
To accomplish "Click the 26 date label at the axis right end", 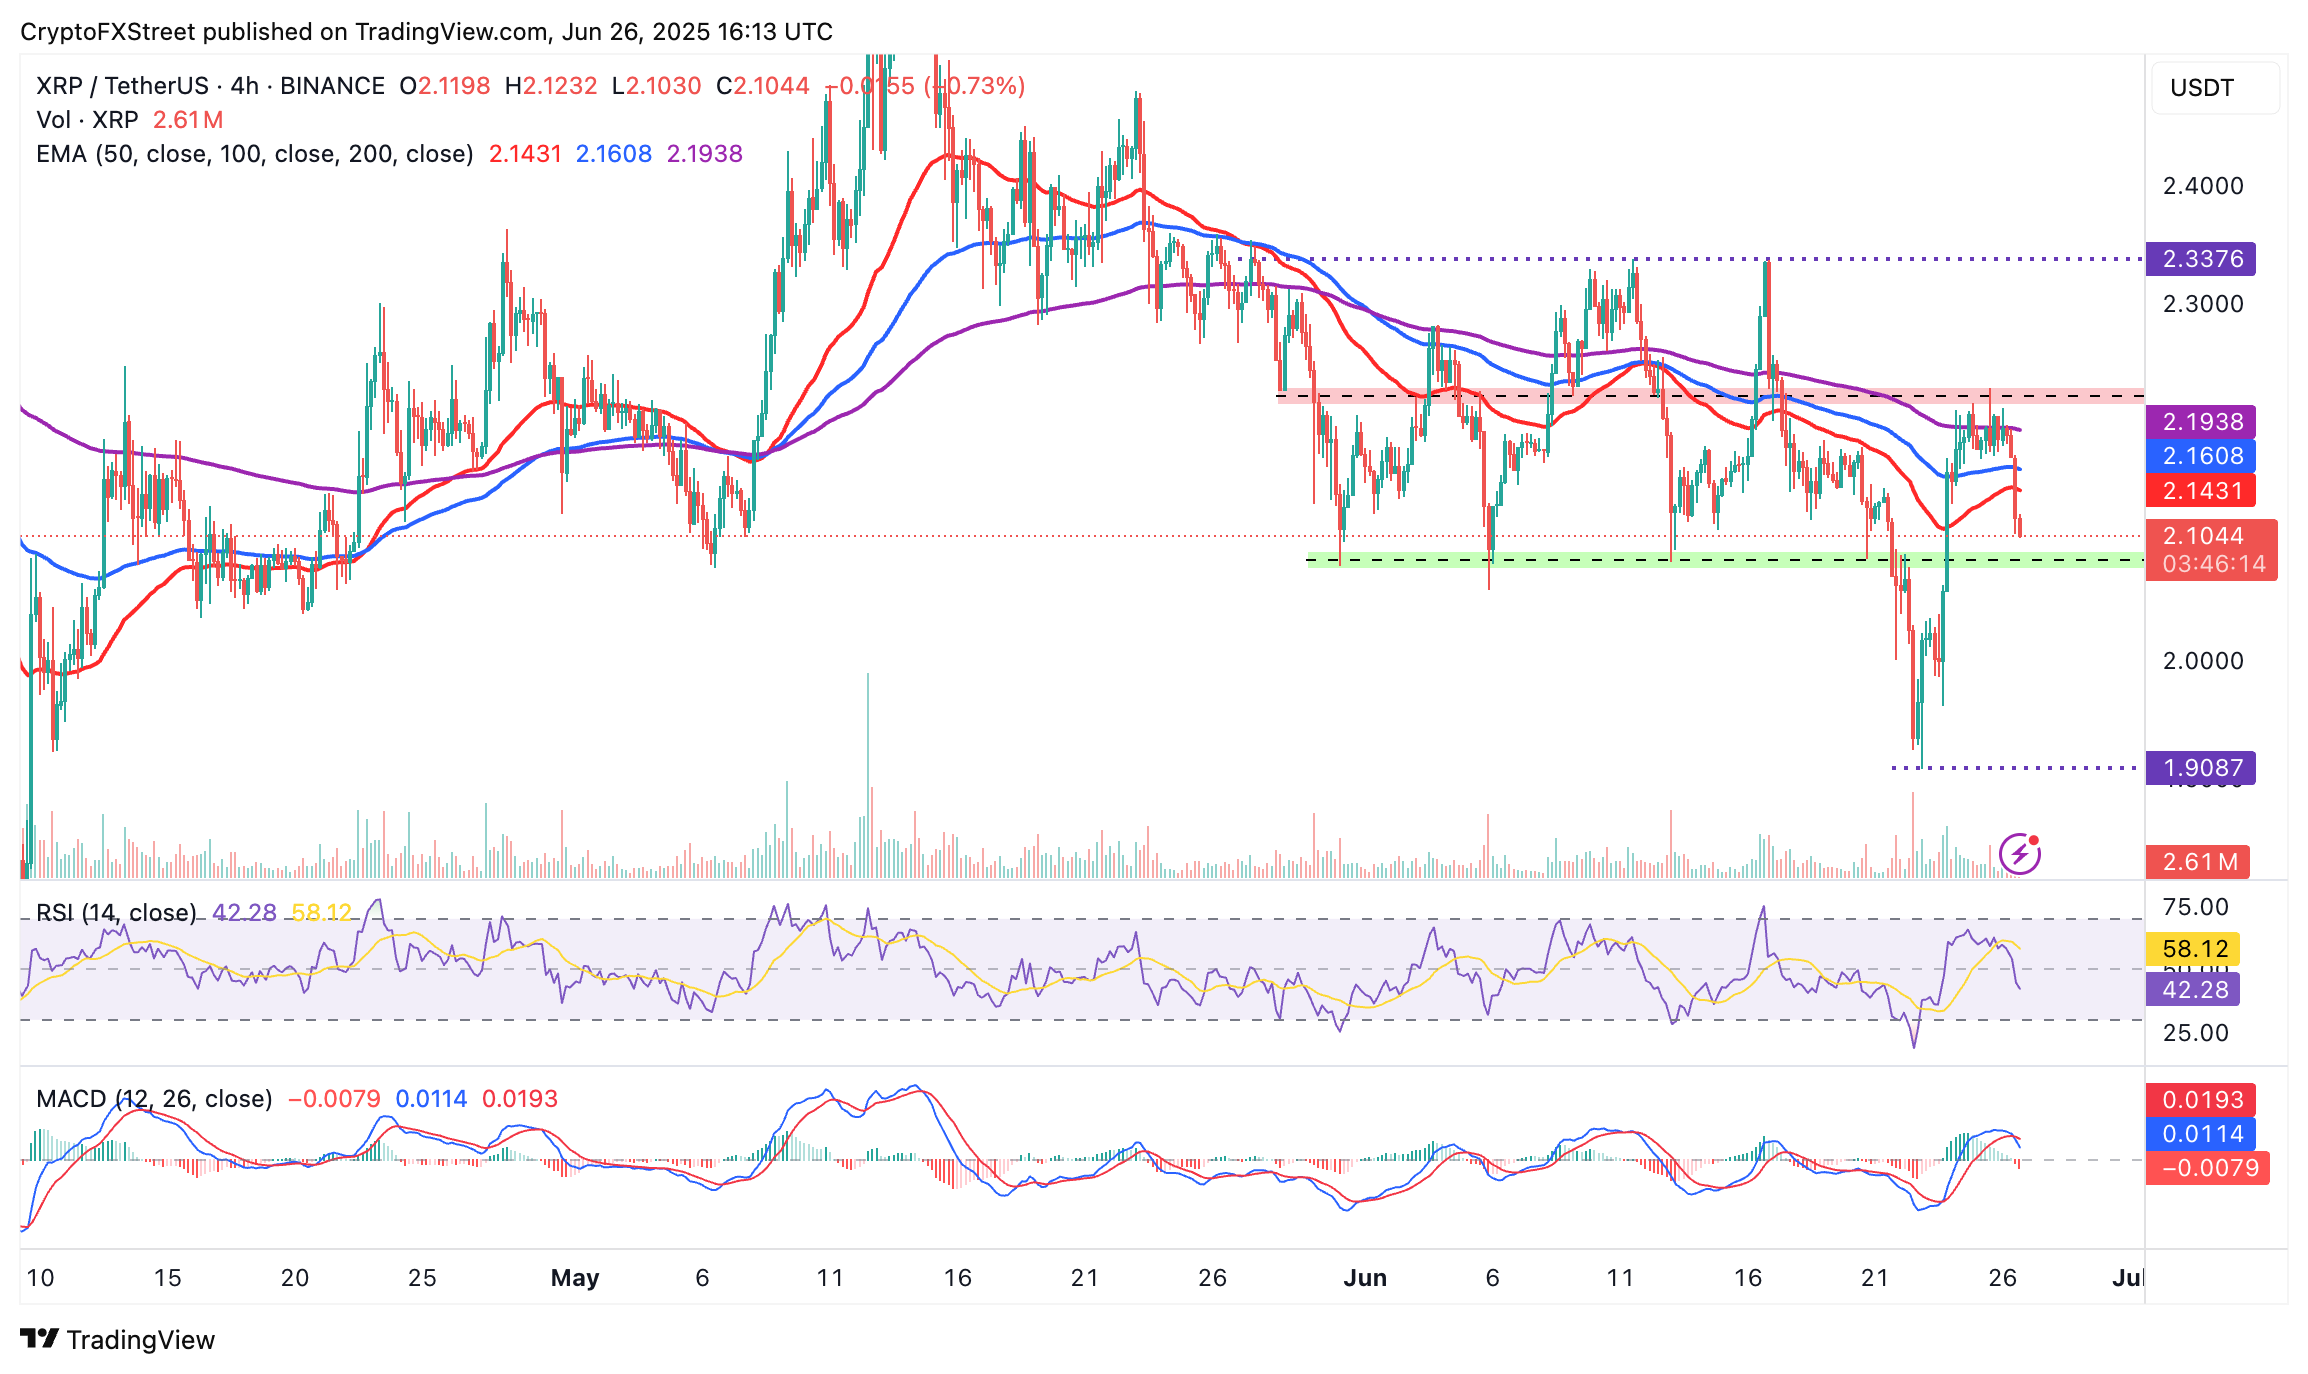I will click(2003, 1278).
